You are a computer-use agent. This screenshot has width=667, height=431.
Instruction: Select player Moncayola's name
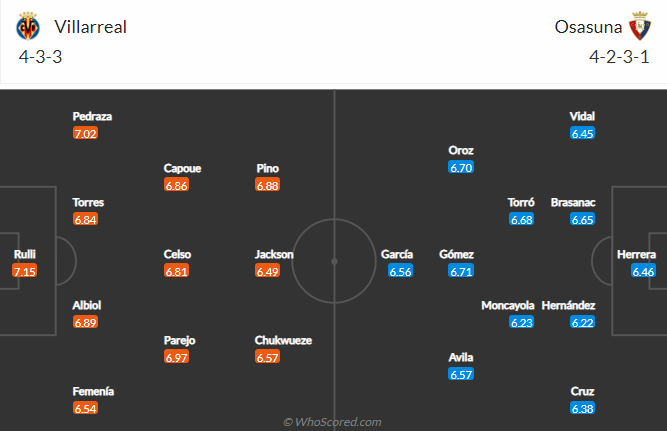508,305
